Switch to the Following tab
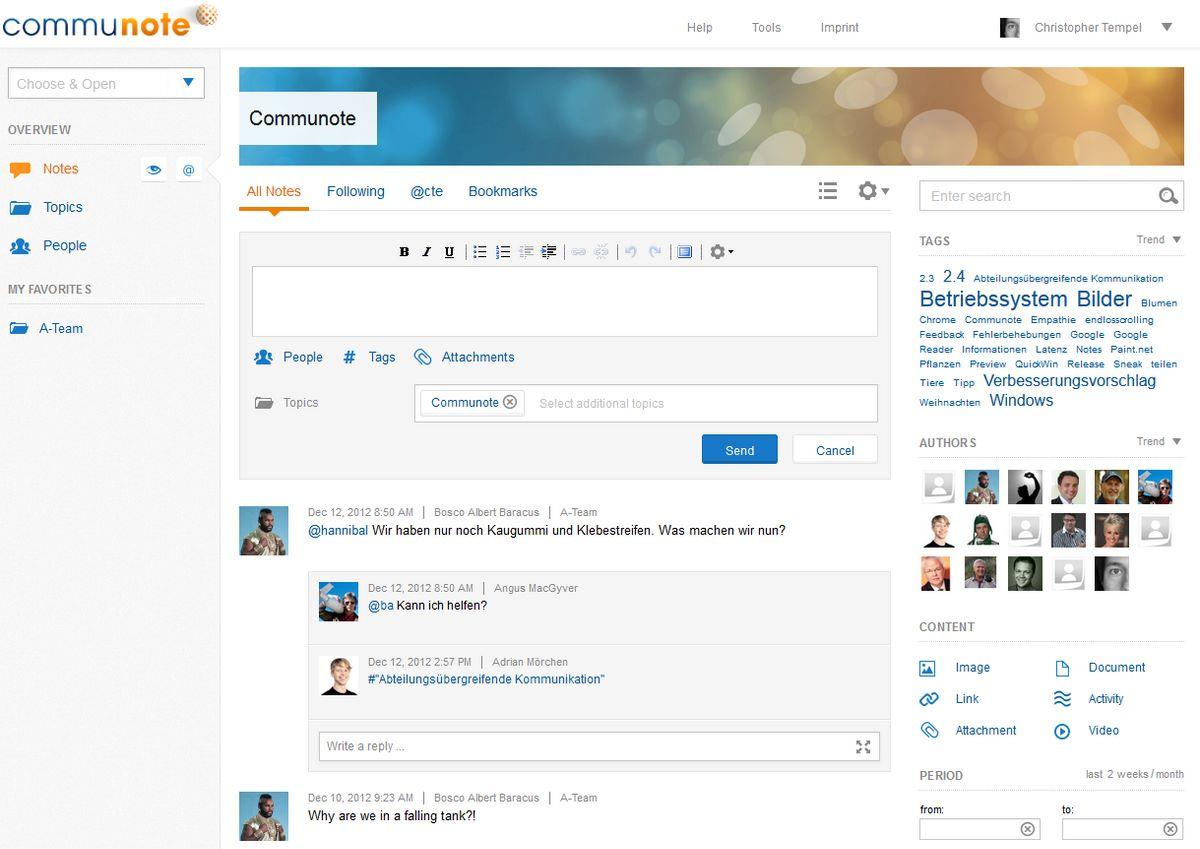 355,191
